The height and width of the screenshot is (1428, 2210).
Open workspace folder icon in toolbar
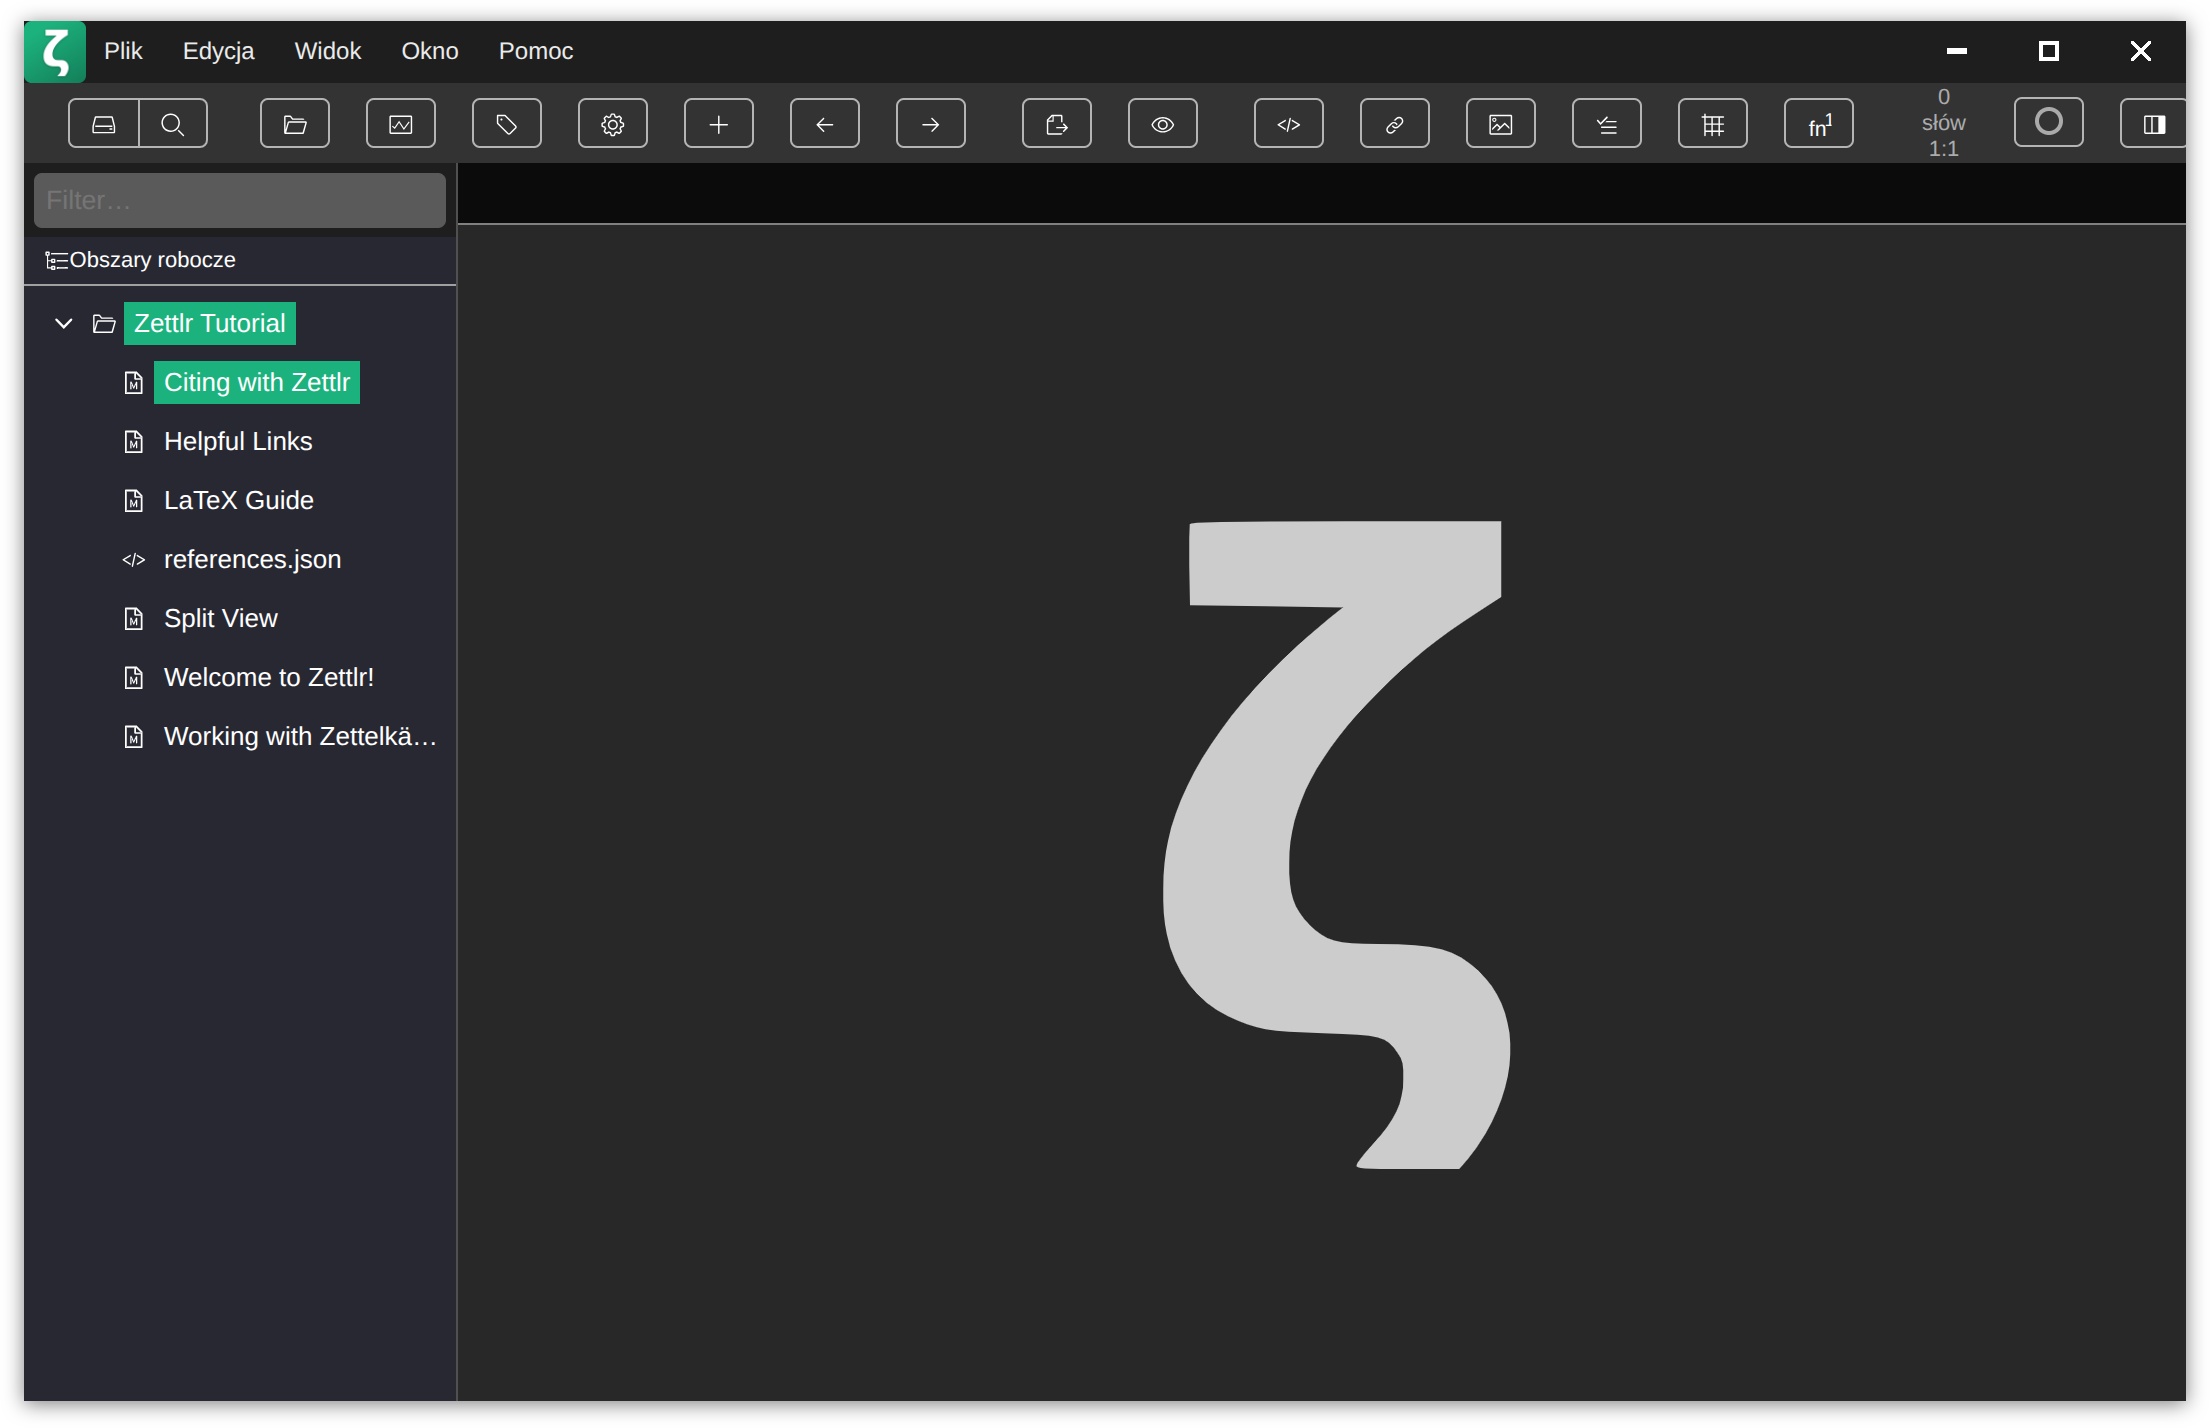click(295, 124)
